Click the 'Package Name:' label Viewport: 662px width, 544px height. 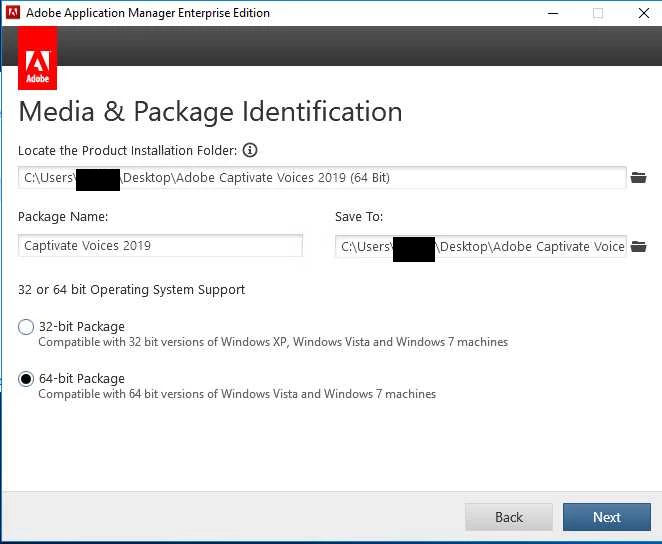63,217
